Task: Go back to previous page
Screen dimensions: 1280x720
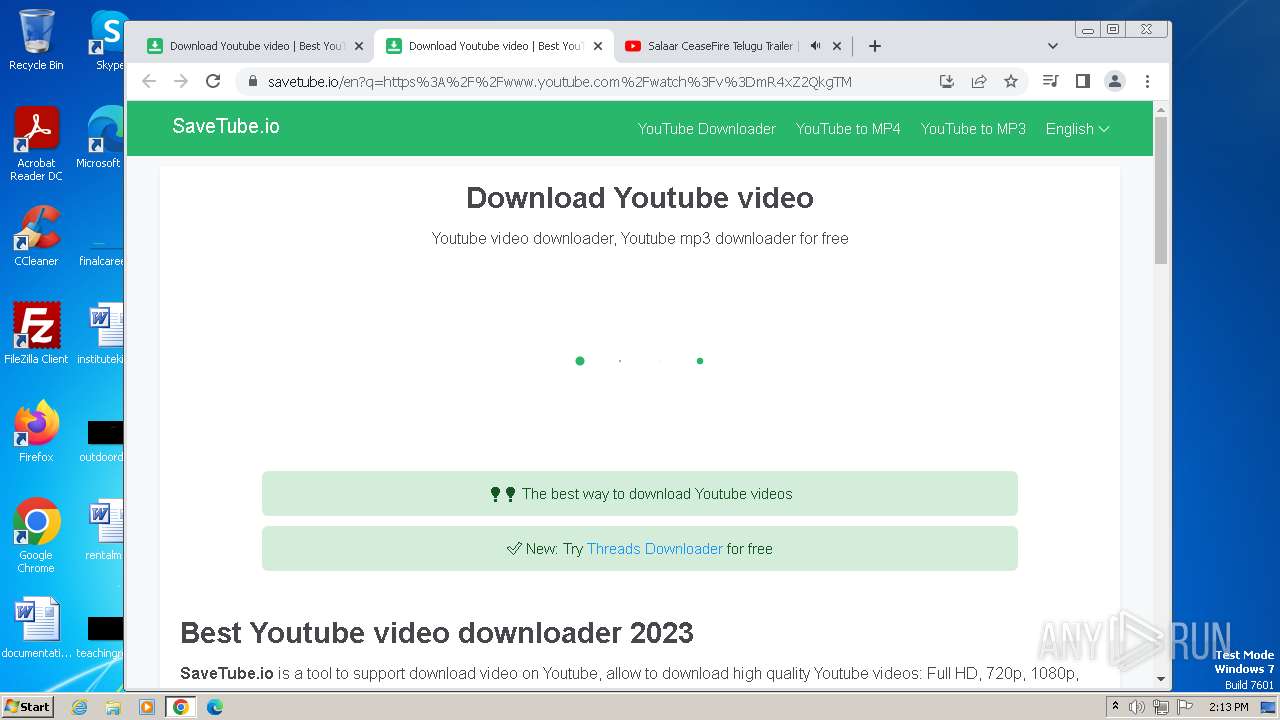Action: tap(149, 81)
